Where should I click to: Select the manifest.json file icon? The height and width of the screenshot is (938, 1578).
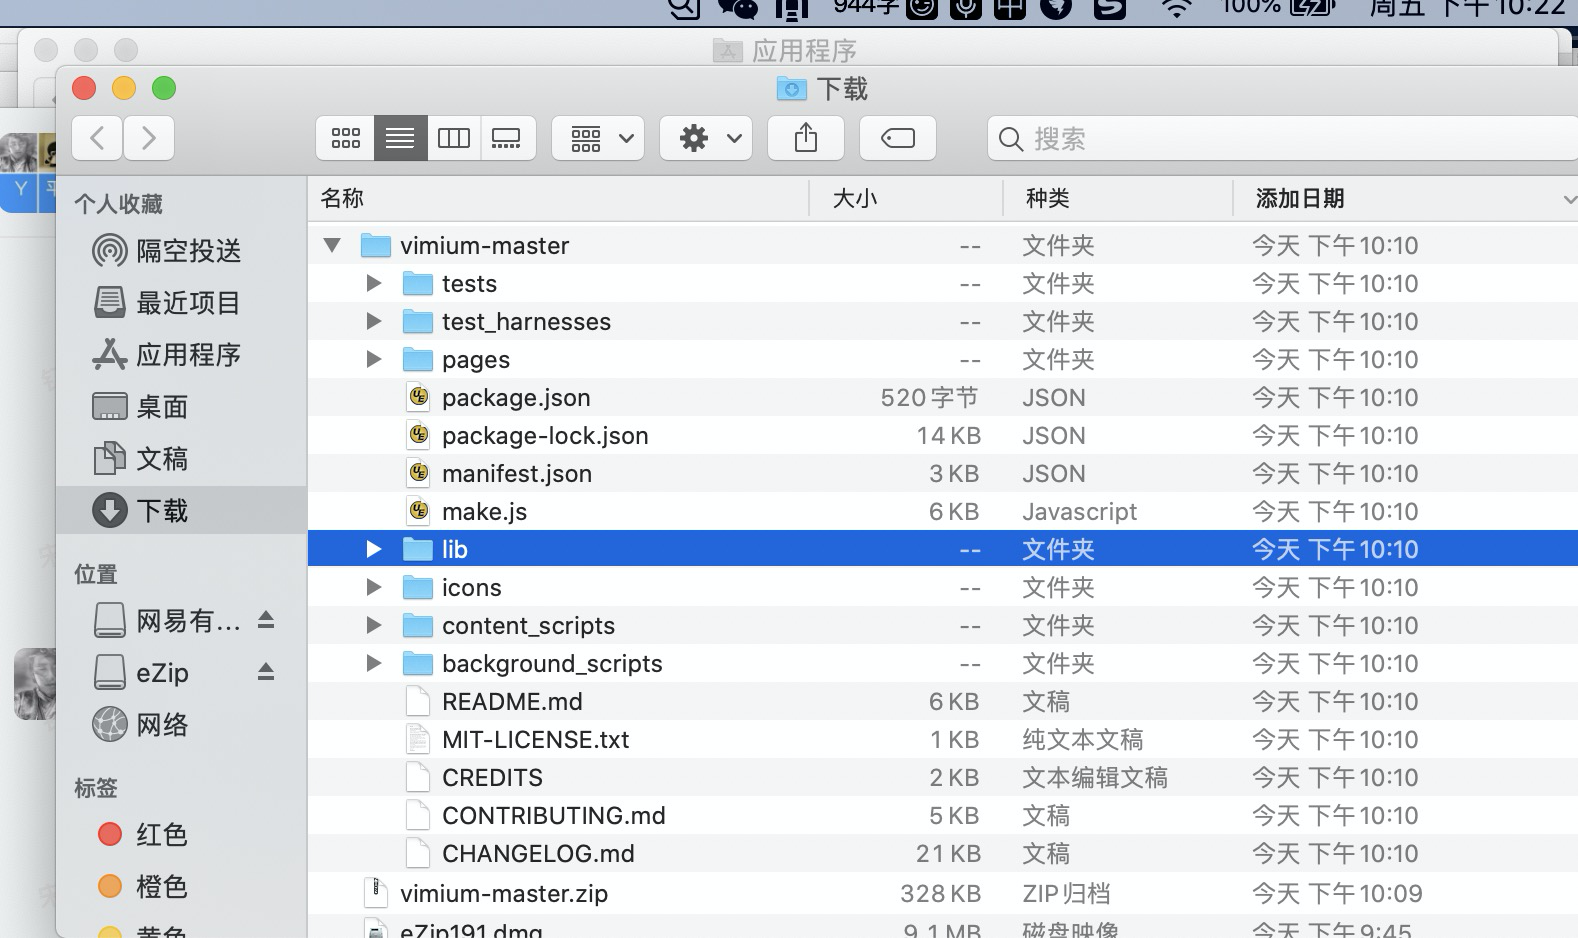[418, 473]
